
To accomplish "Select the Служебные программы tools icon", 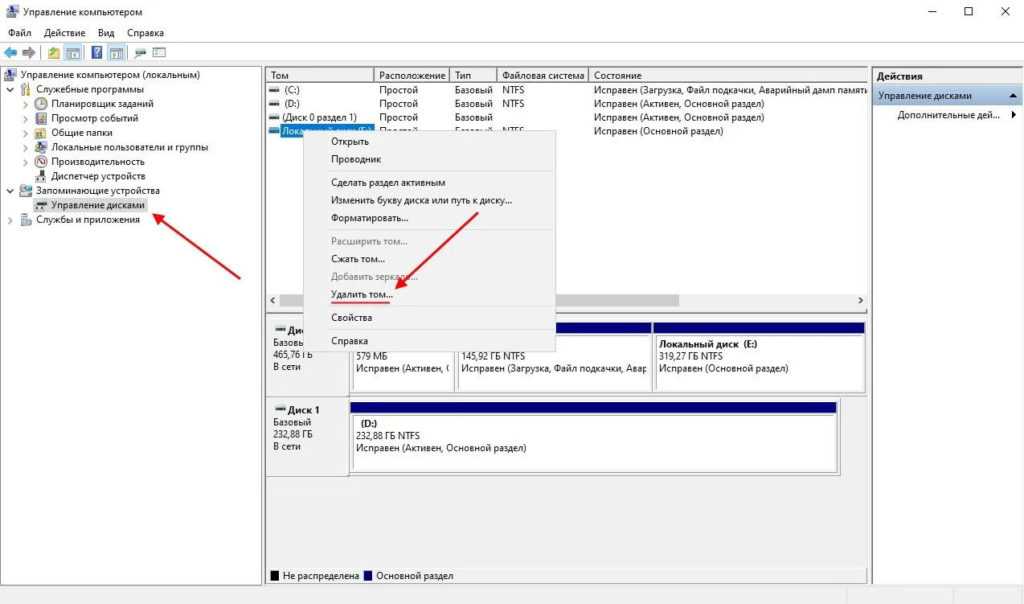I will click(25, 89).
